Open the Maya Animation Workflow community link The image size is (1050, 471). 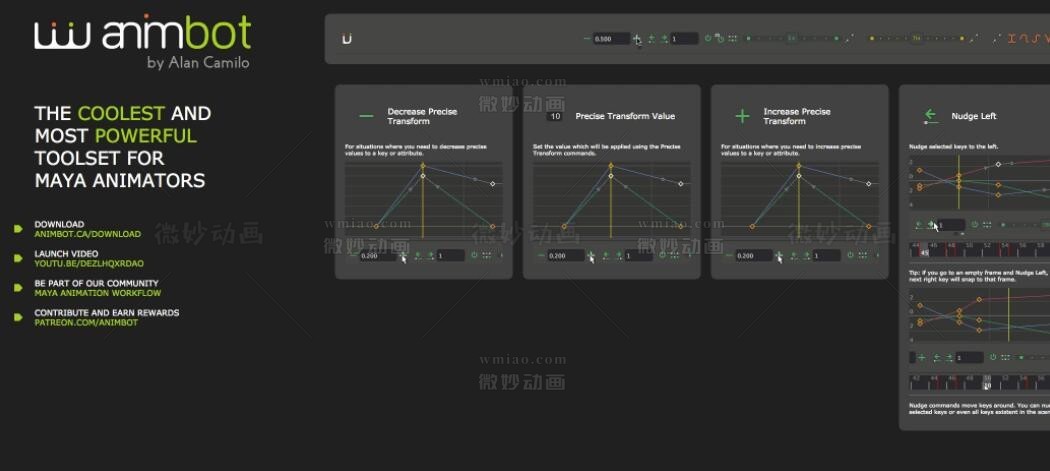pos(98,293)
